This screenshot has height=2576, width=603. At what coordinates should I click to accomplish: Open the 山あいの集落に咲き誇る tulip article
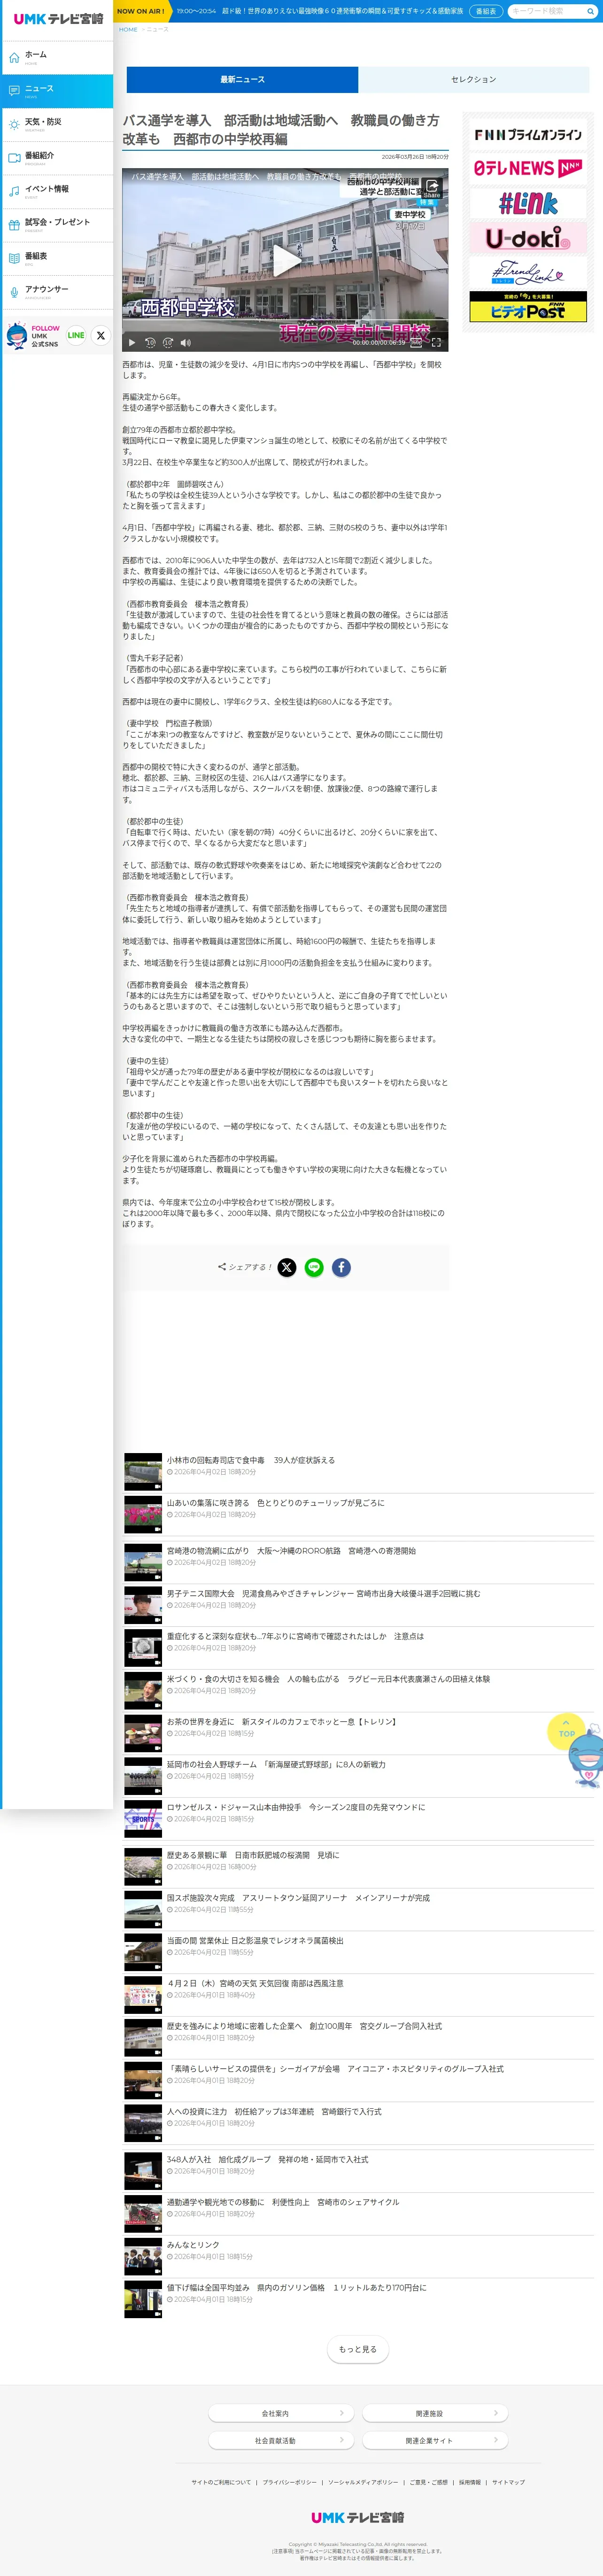(275, 1503)
